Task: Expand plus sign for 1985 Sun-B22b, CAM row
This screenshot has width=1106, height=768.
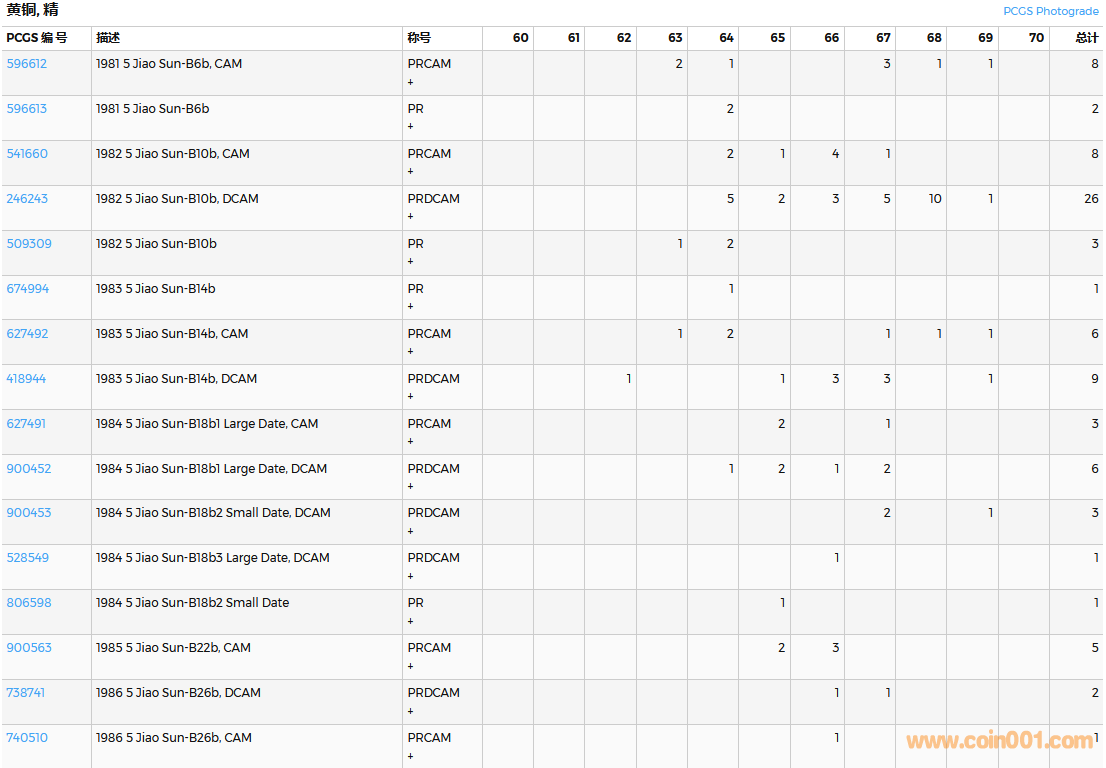Action: [x=410, y=666]
